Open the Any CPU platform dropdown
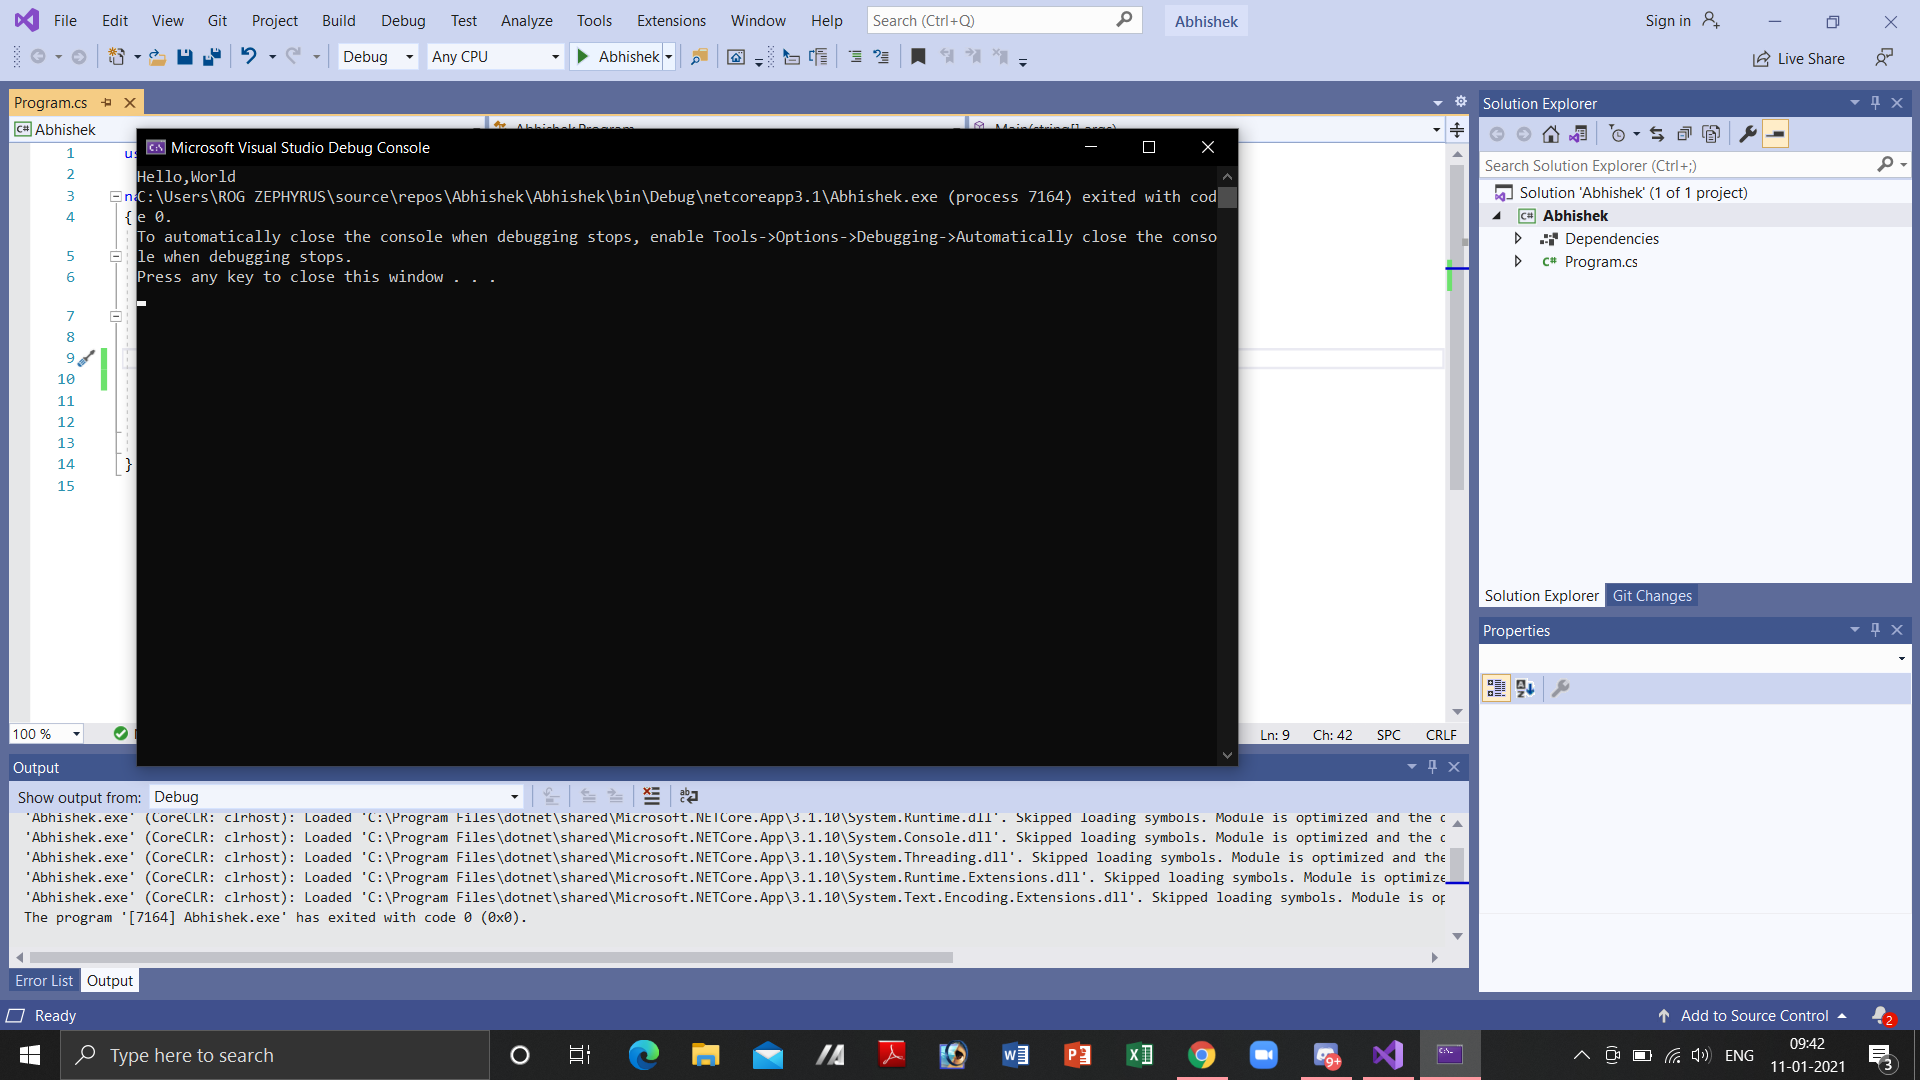The height and width of the screenshot is (1080, 1920). 494,57
